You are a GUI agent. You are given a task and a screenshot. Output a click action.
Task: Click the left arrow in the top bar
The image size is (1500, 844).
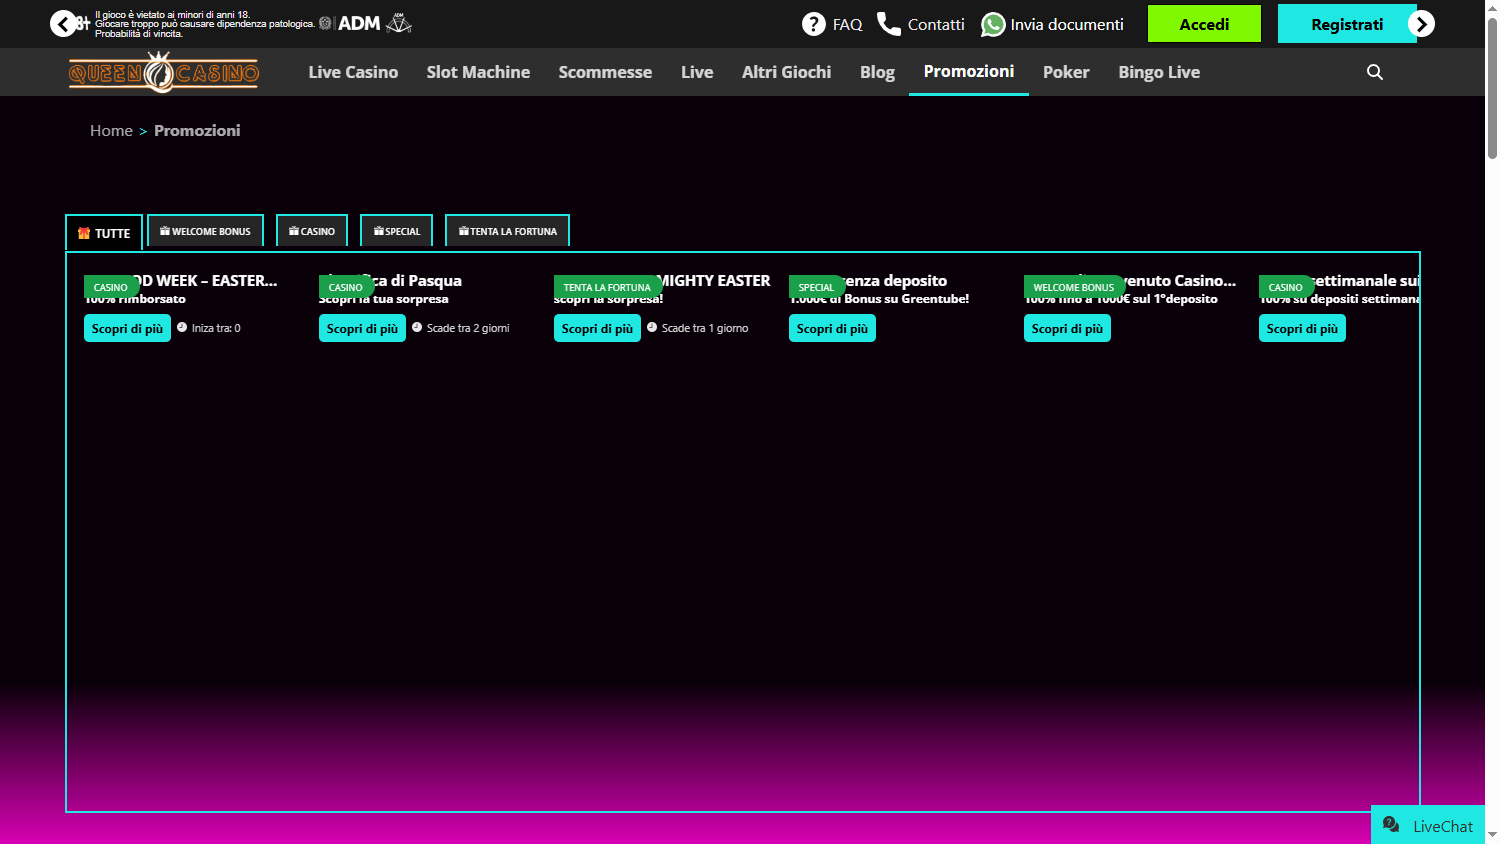click(63, 24)
